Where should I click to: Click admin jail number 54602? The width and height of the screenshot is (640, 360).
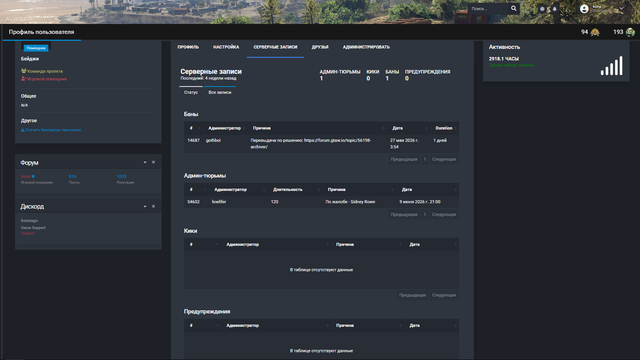(193, 202)
